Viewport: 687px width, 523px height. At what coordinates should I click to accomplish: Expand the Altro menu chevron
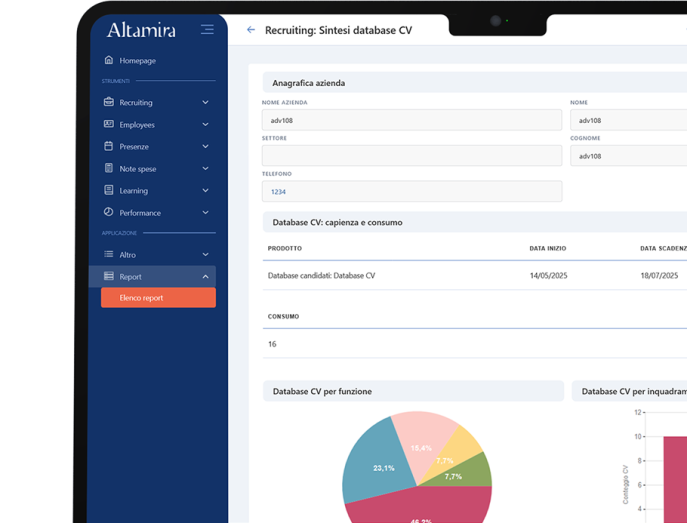point(205,254)
